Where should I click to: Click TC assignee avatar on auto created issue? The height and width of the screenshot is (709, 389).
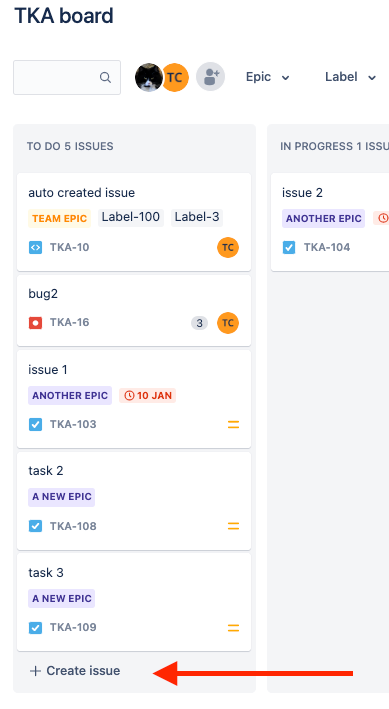(x=228, y=247)
